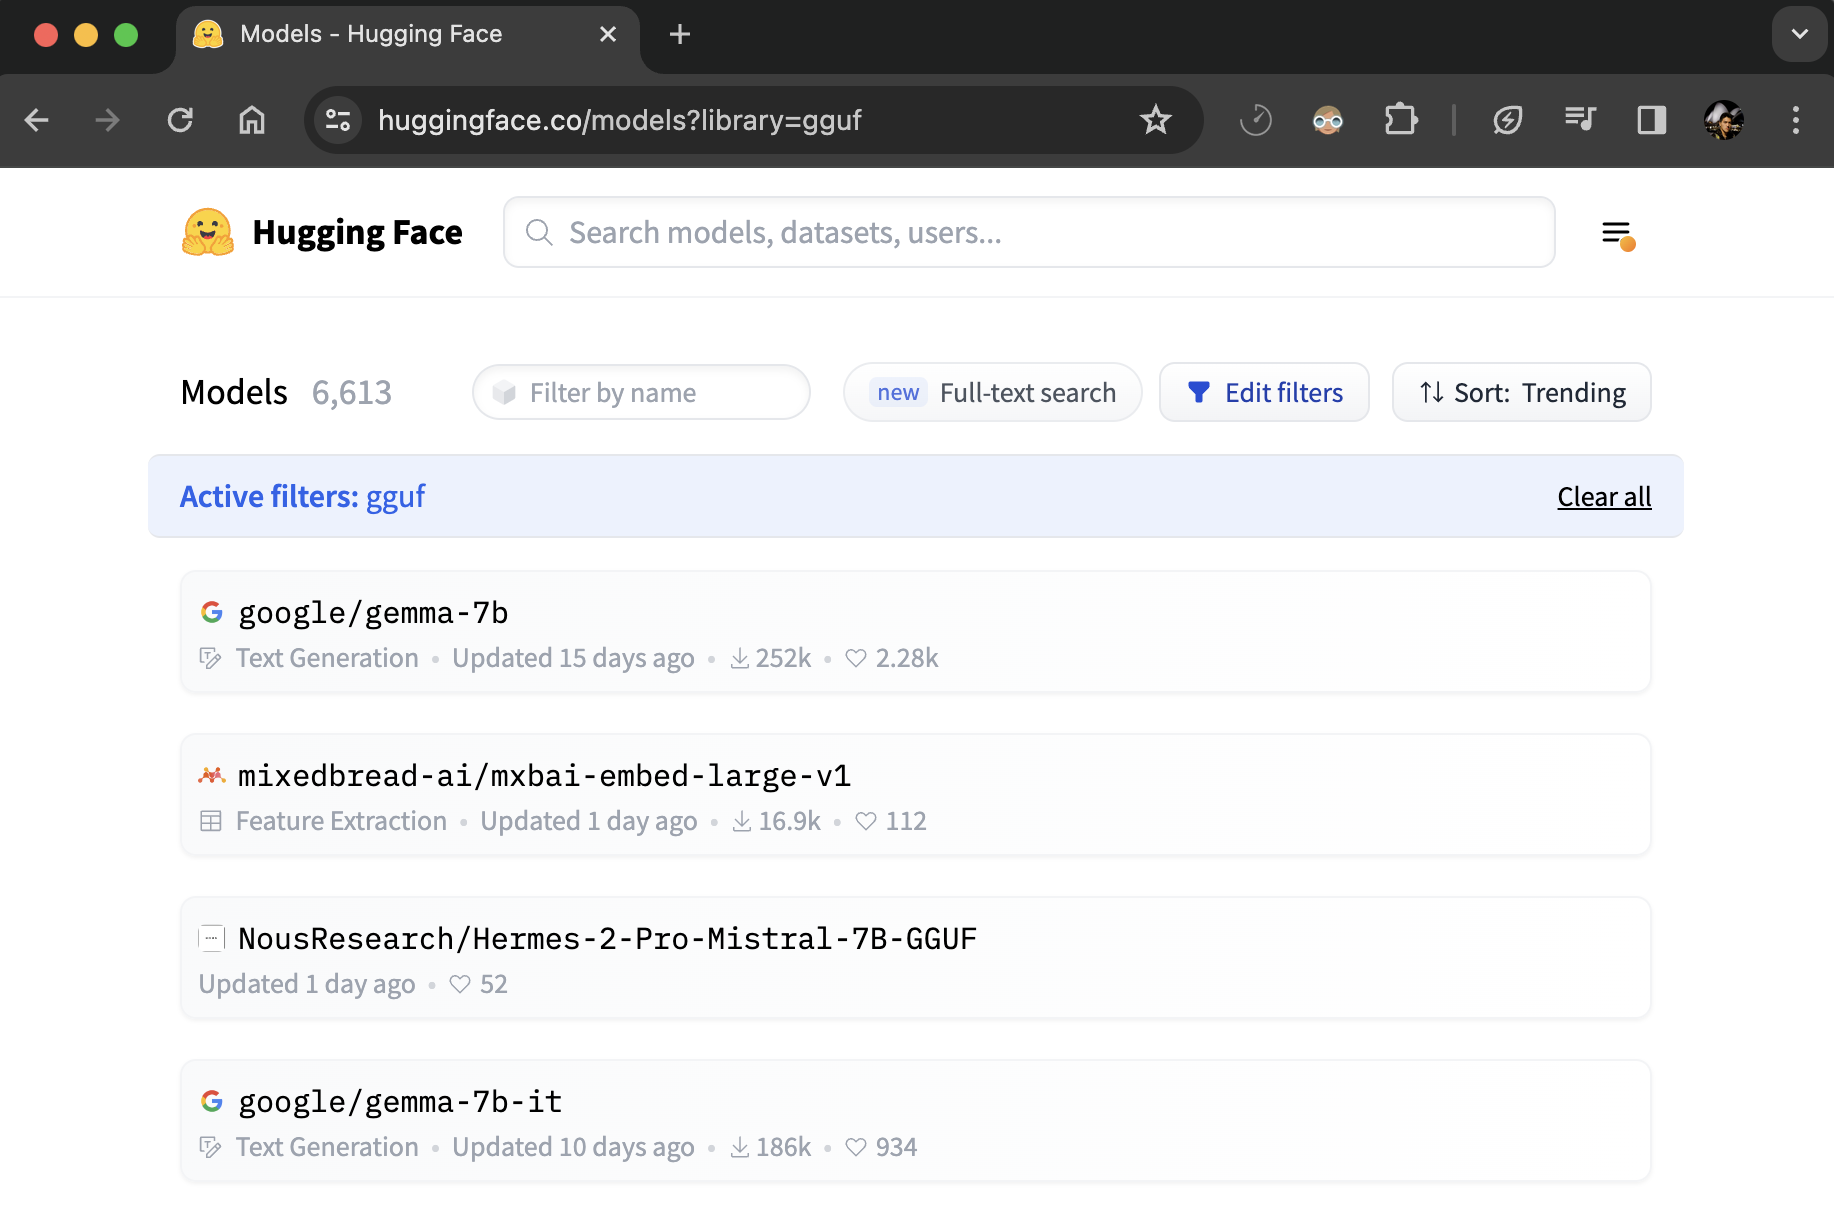Open the hamburger navigation menu

pyautogui.click(x=1617, y=234)
